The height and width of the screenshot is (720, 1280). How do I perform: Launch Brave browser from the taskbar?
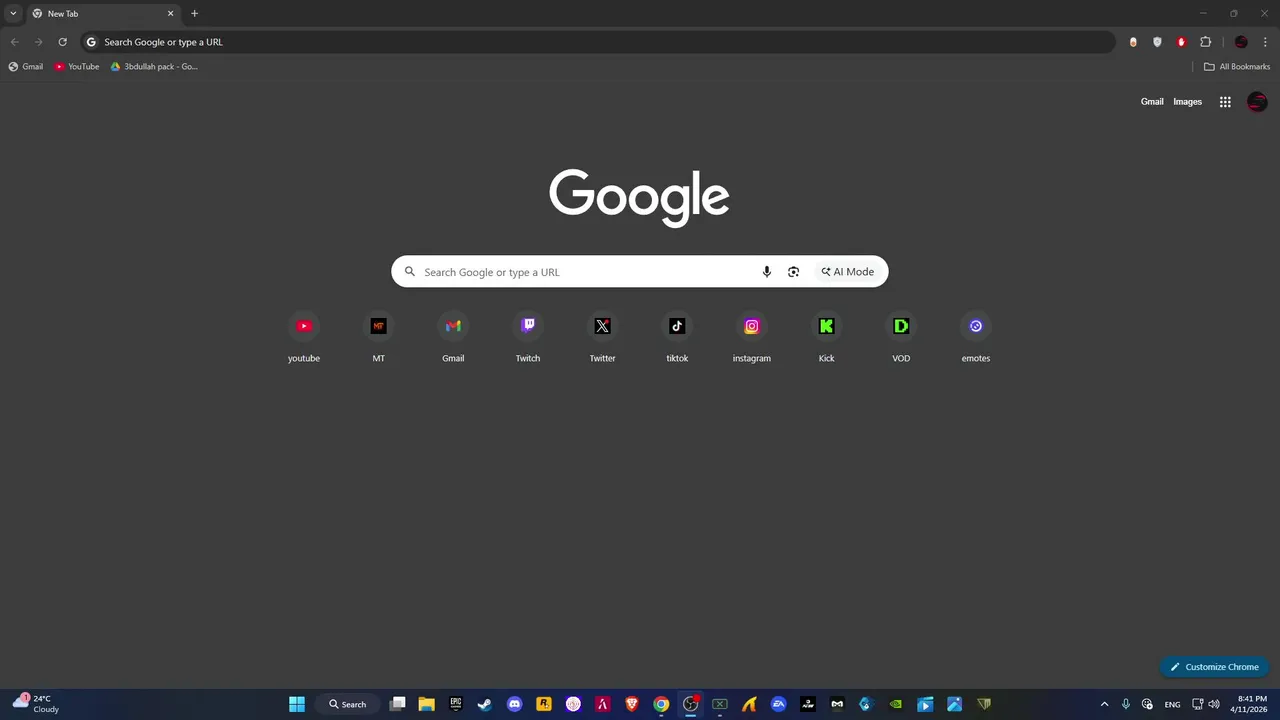632,704
